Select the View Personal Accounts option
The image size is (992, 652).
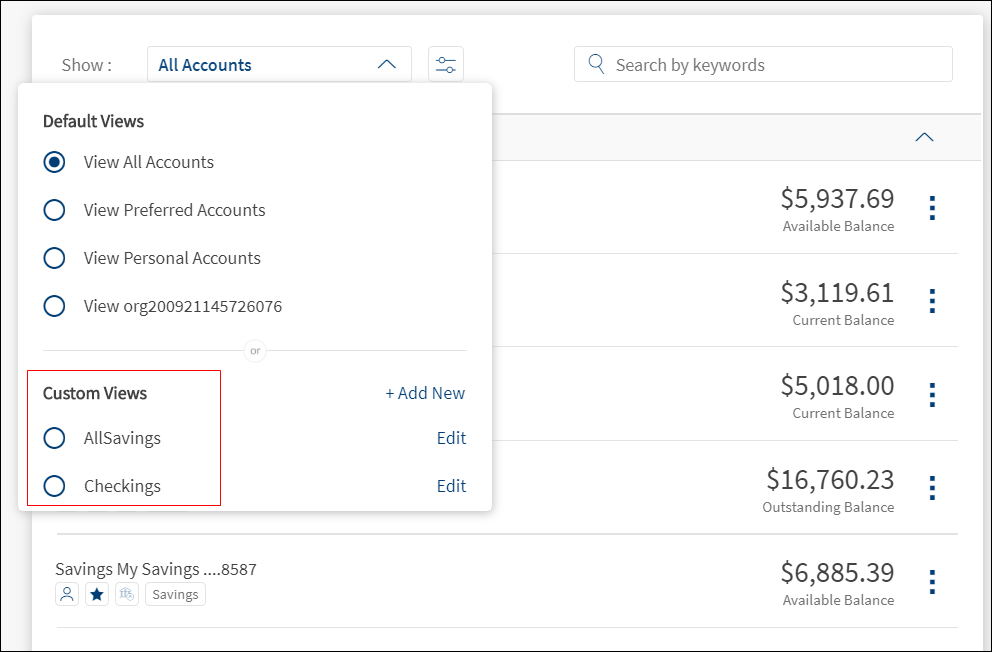point(55,258)
